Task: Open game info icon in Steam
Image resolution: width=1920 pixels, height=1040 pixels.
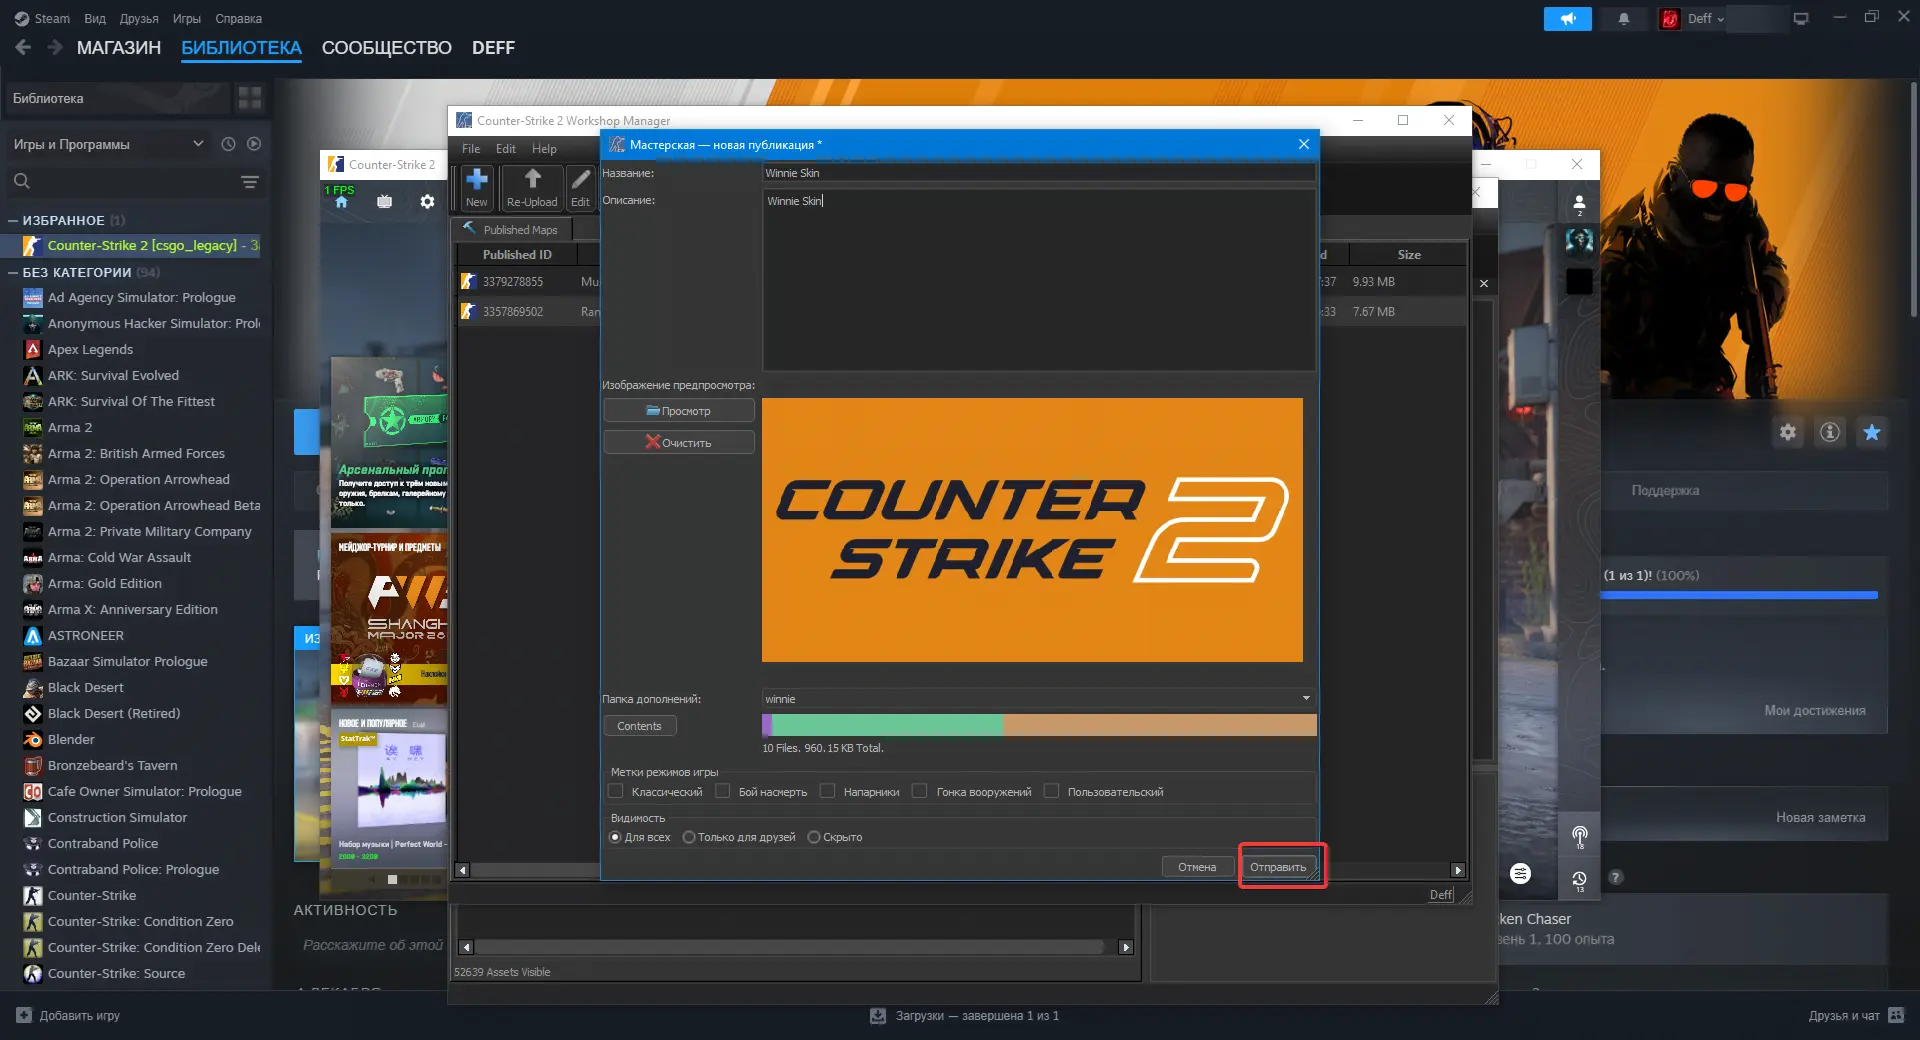Action: point(1830,432)
